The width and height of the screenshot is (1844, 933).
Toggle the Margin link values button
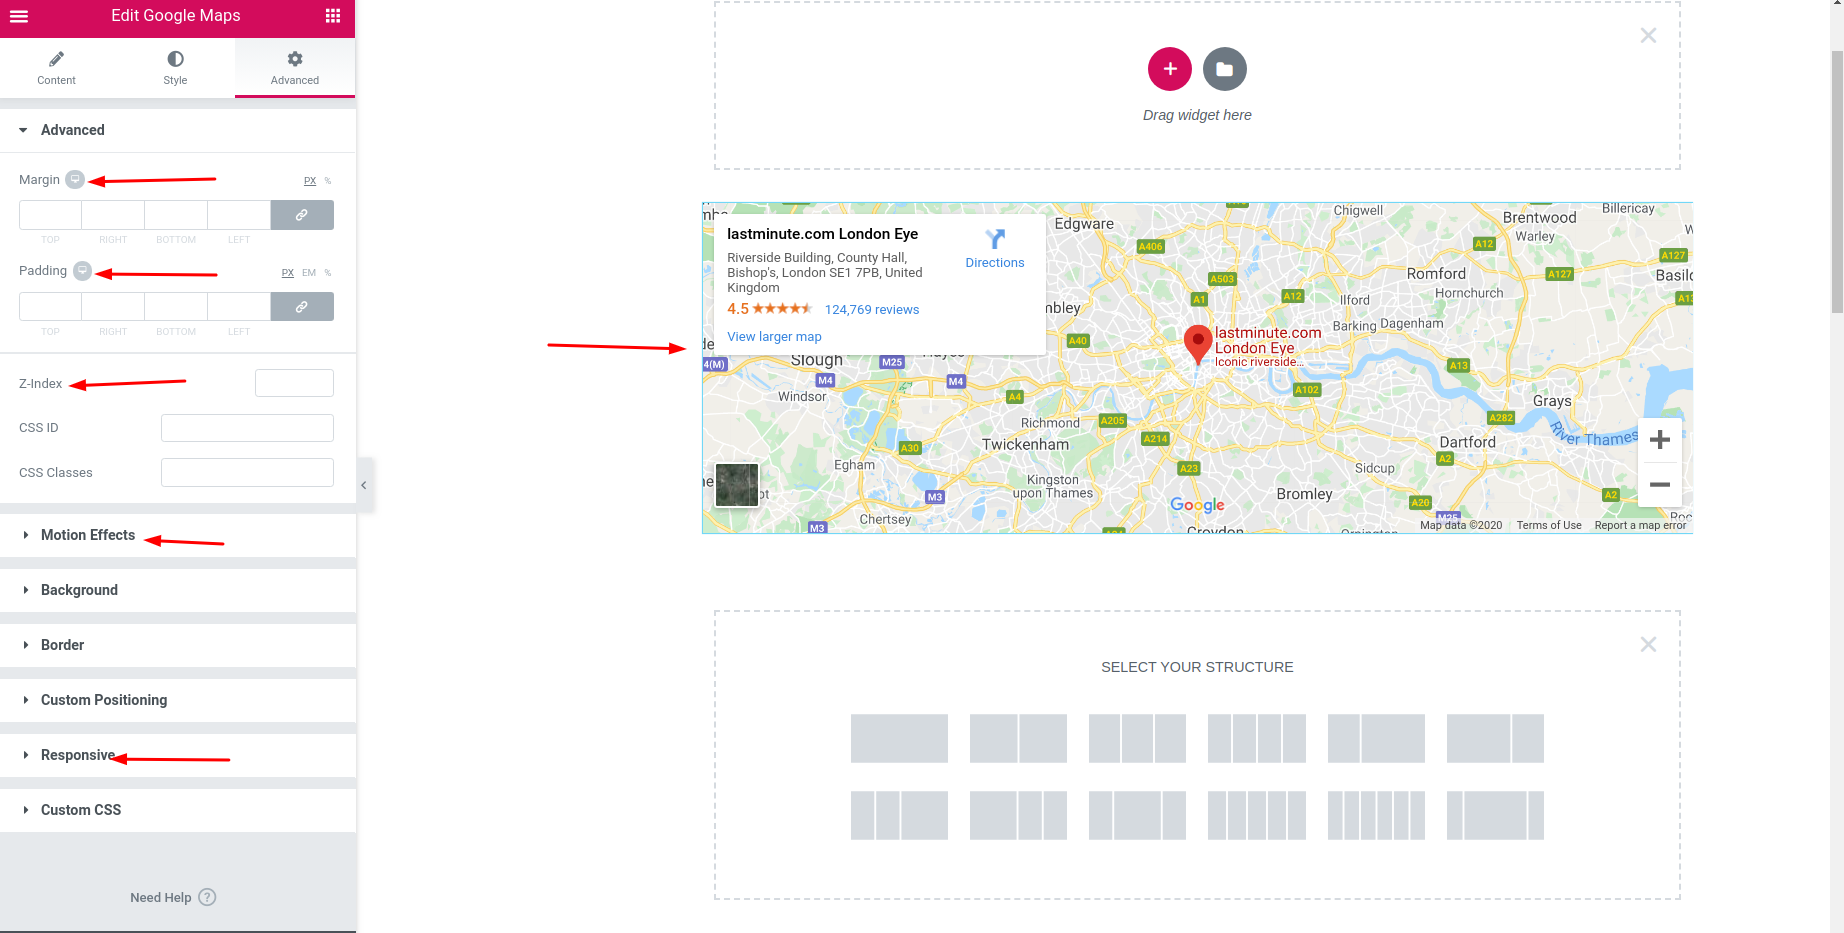(x=302, y=215)
